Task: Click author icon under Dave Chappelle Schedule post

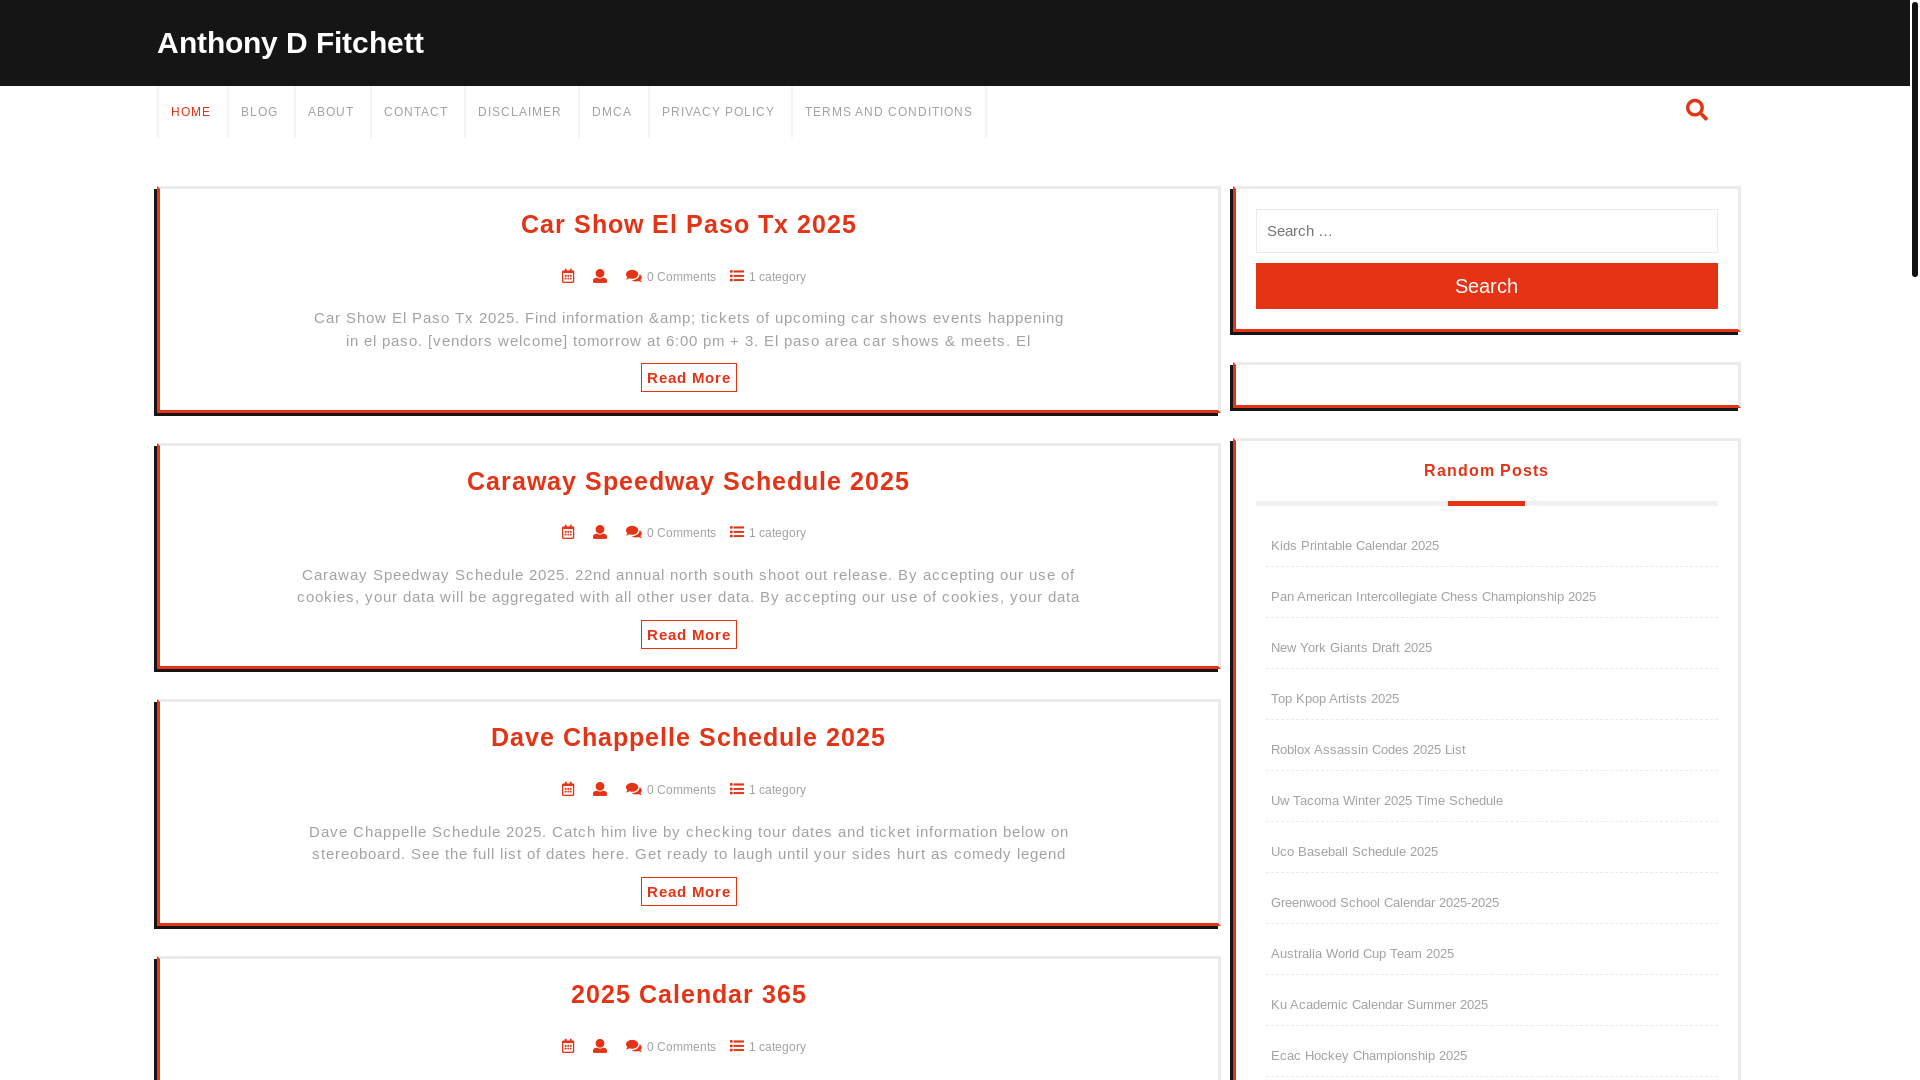Action: pos(600,789)
